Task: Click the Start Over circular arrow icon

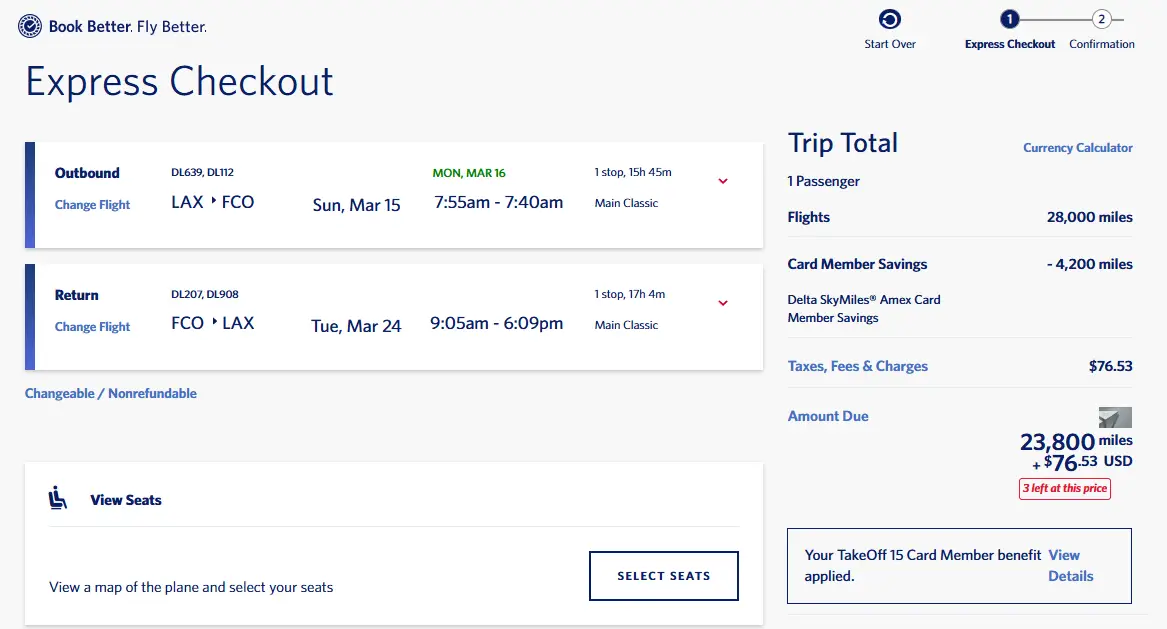Action: (x=889, y=19)
